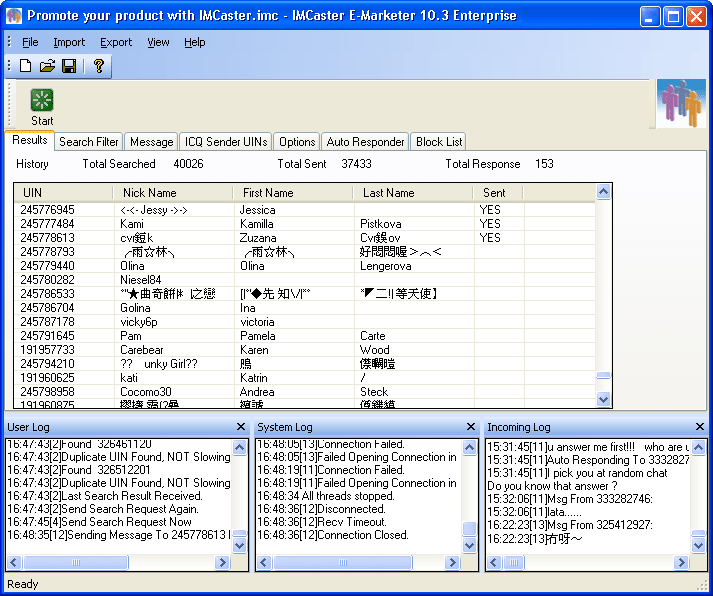
Task: Select the row with nick name Kami
Action: pos(305,224)
